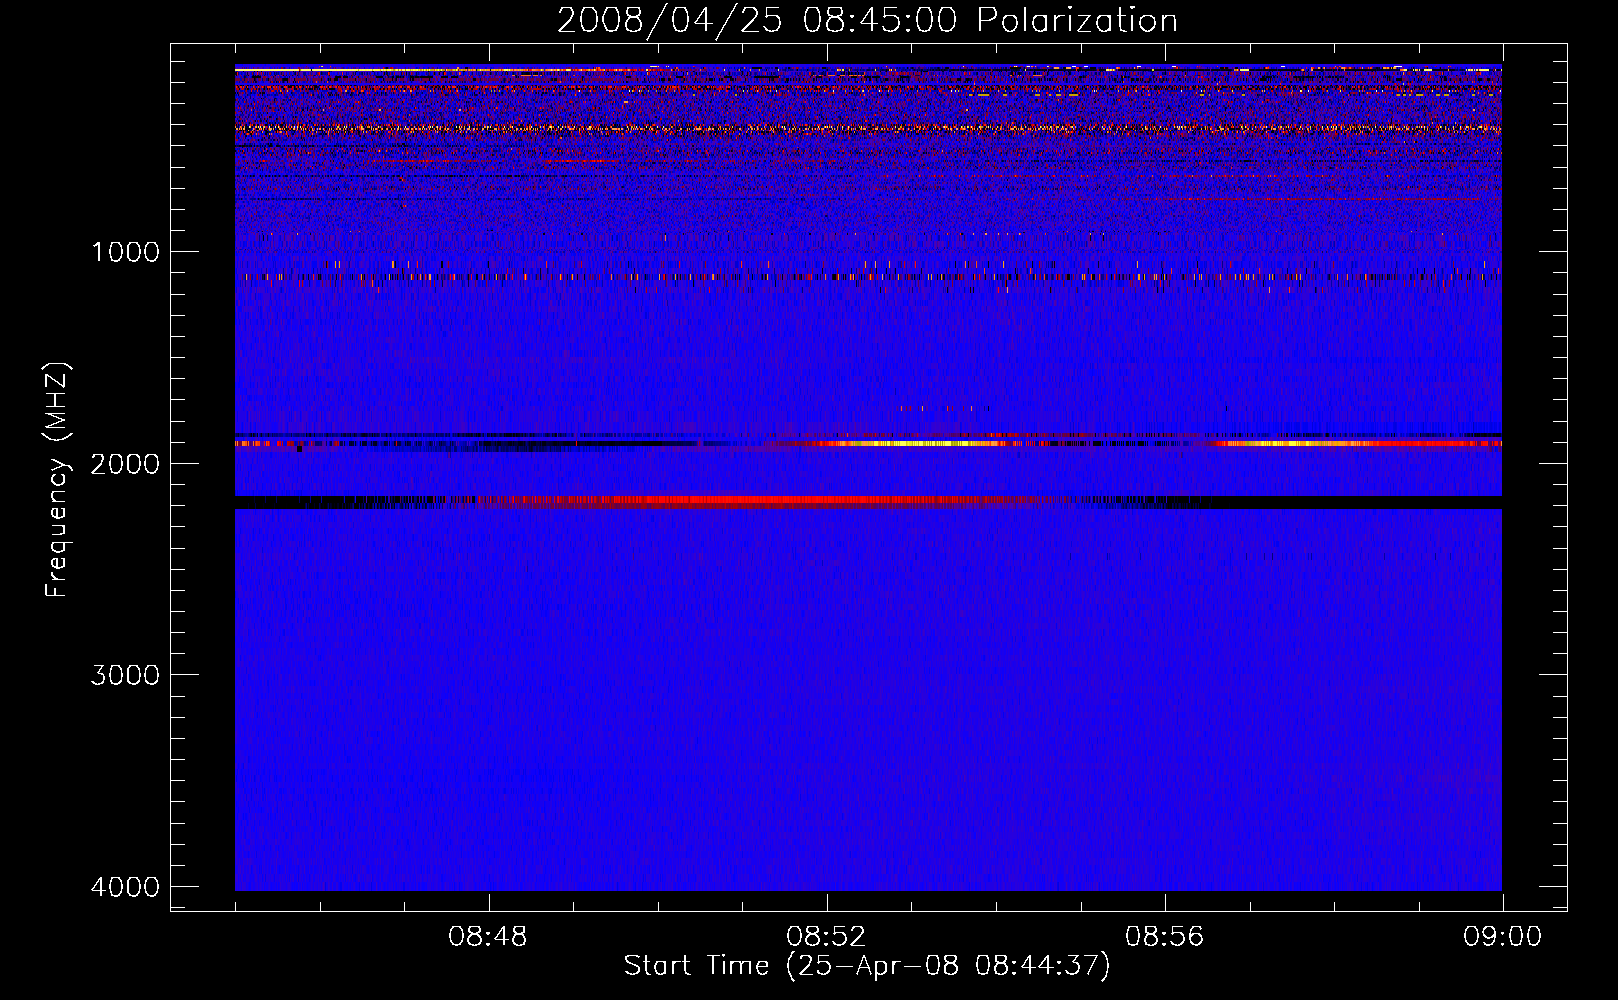The height and width of the screenshot is (1000, 1618).
Task: Click the 2000 frequency tick label
Action: 125,464
